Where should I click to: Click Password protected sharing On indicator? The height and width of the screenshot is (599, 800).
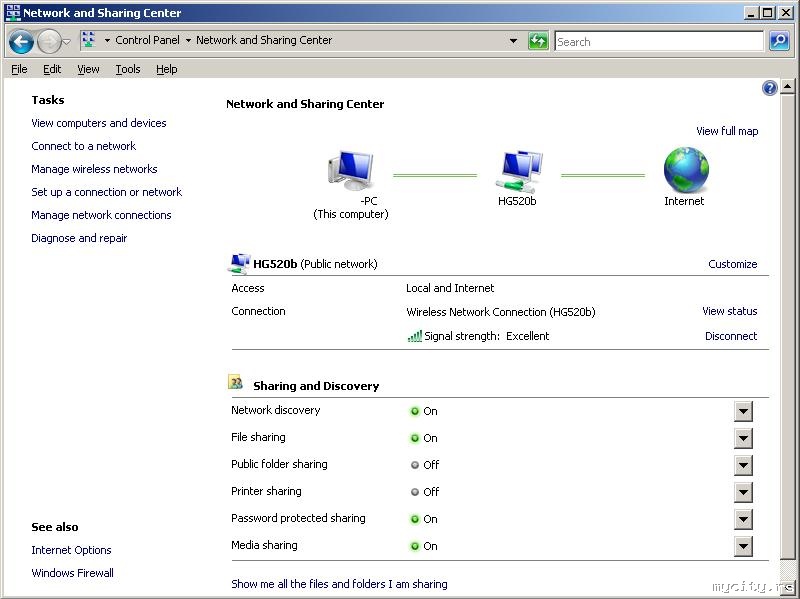(414, 519)
